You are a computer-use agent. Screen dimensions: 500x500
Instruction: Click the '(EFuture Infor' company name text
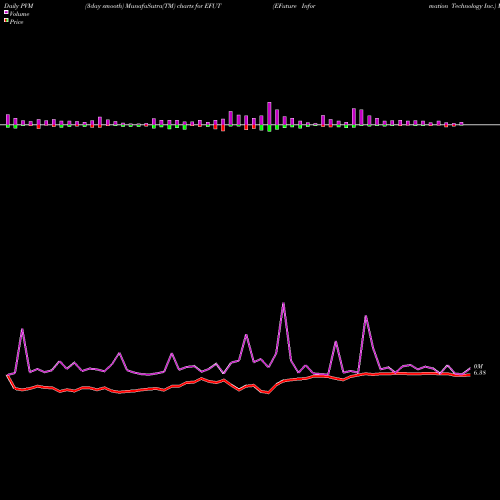click(x=294, y=6)
